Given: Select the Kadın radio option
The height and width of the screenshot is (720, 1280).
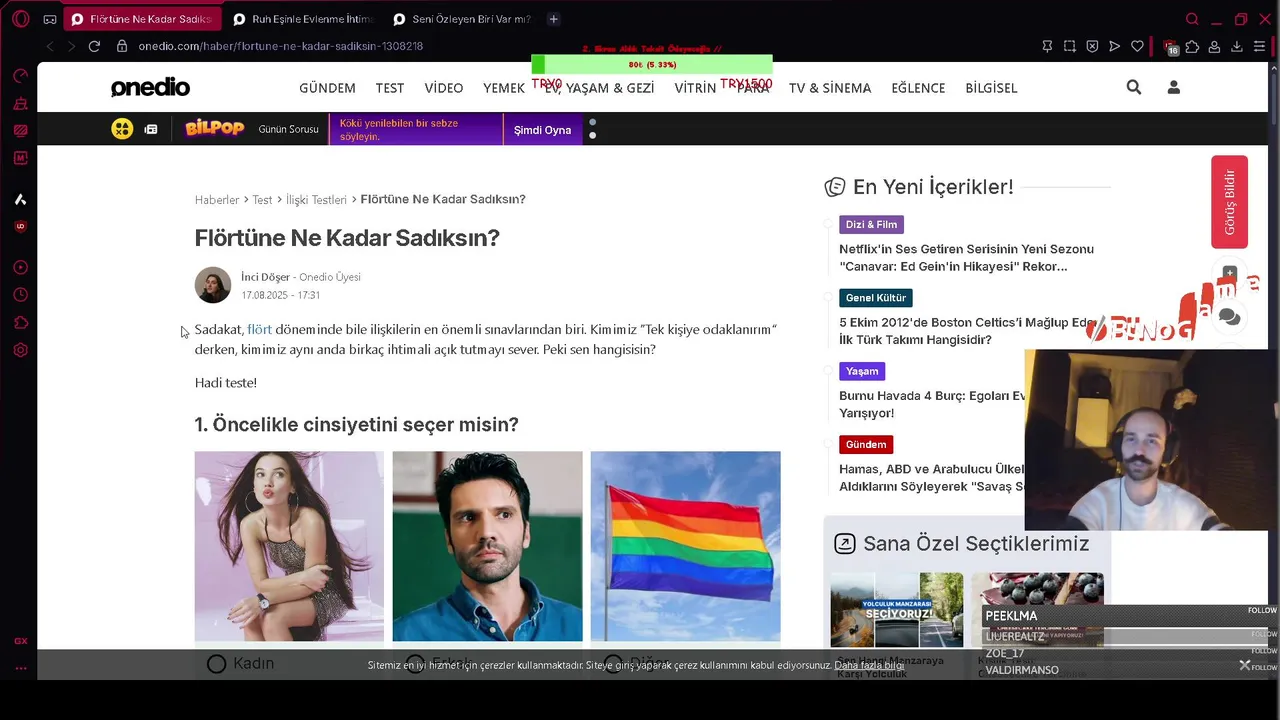Looking at the screenshot, I should tap(216, 663).
